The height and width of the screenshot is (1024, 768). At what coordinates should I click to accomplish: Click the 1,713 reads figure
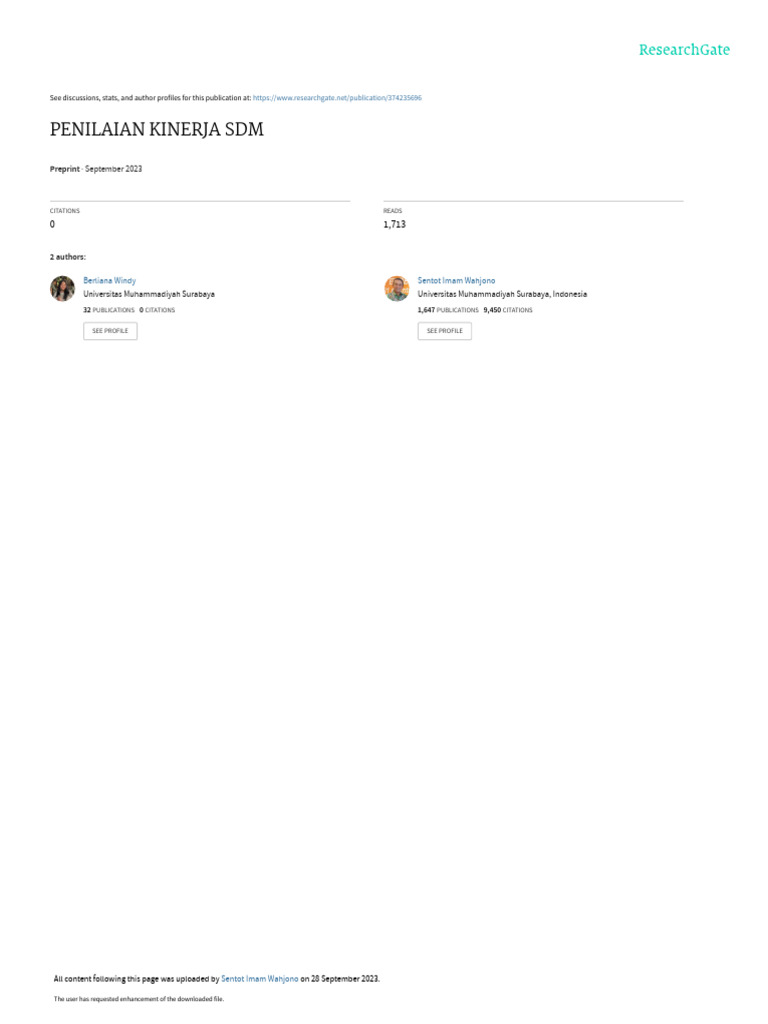394,225
